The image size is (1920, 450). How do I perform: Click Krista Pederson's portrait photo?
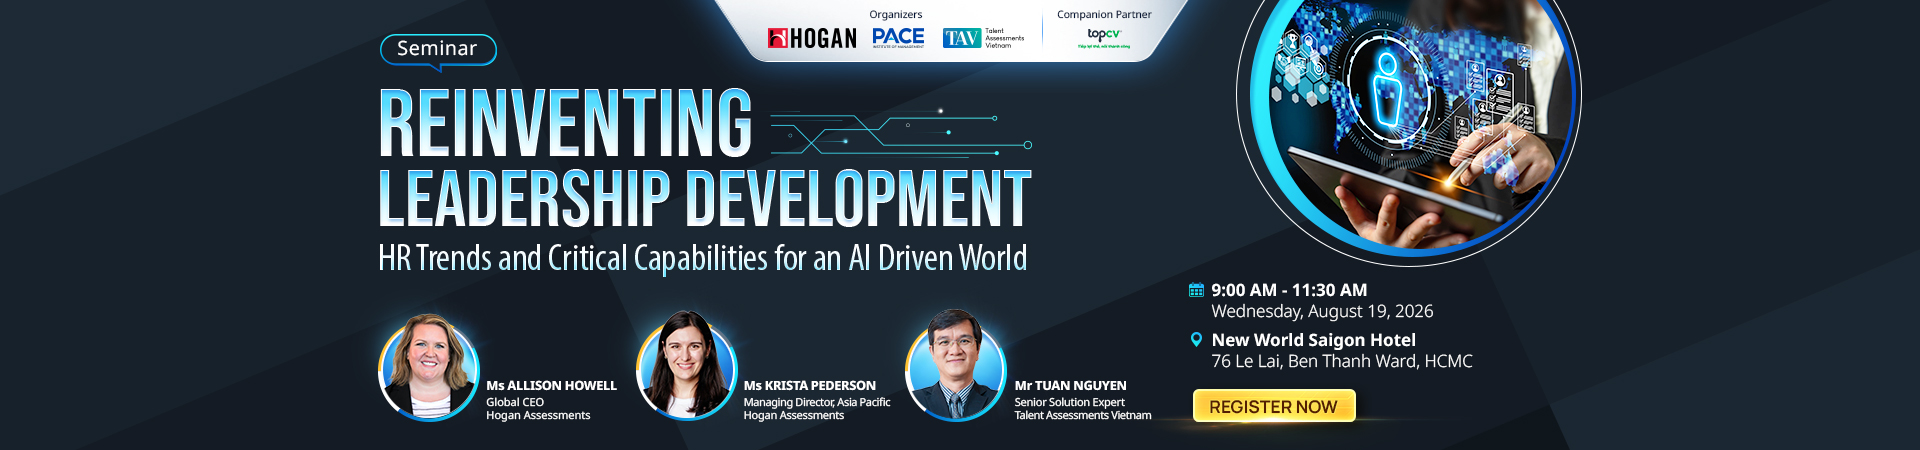point(687,367)
